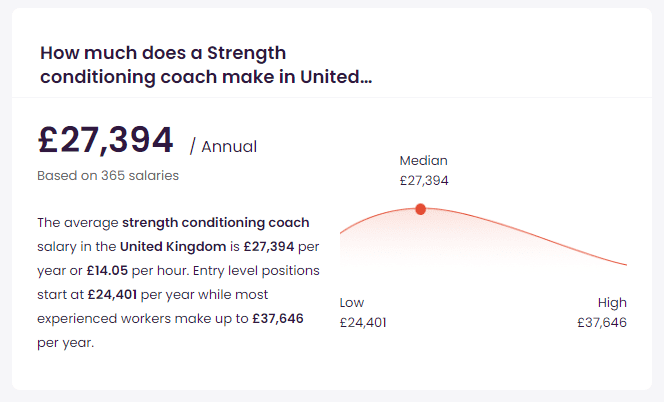This screenshot has height=402, width=664.
Task: Click the £27,394 value under the Median label
Action: [x=424, y=181]
